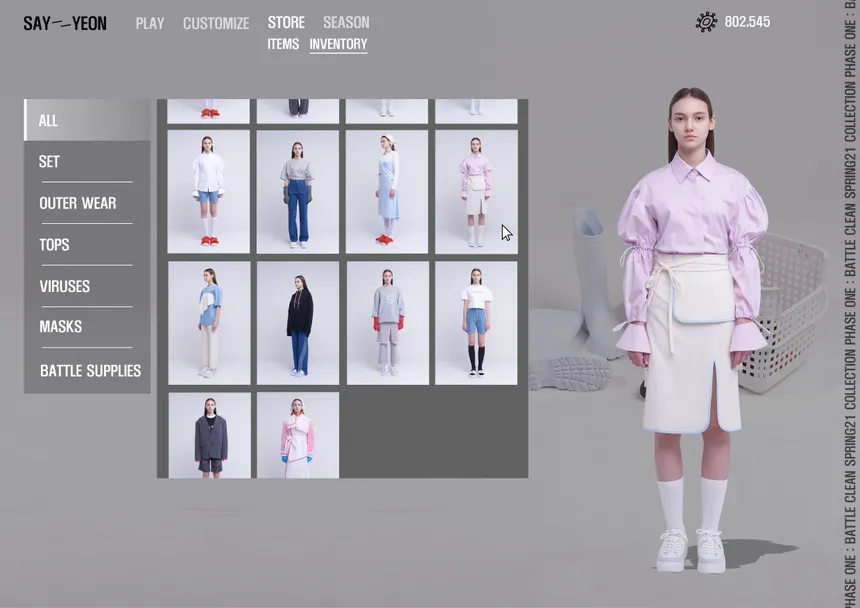The height and width of the screenshot is (608, 860).
Task: Filter inventory by VIRUSES
Action: click(87, 286)
